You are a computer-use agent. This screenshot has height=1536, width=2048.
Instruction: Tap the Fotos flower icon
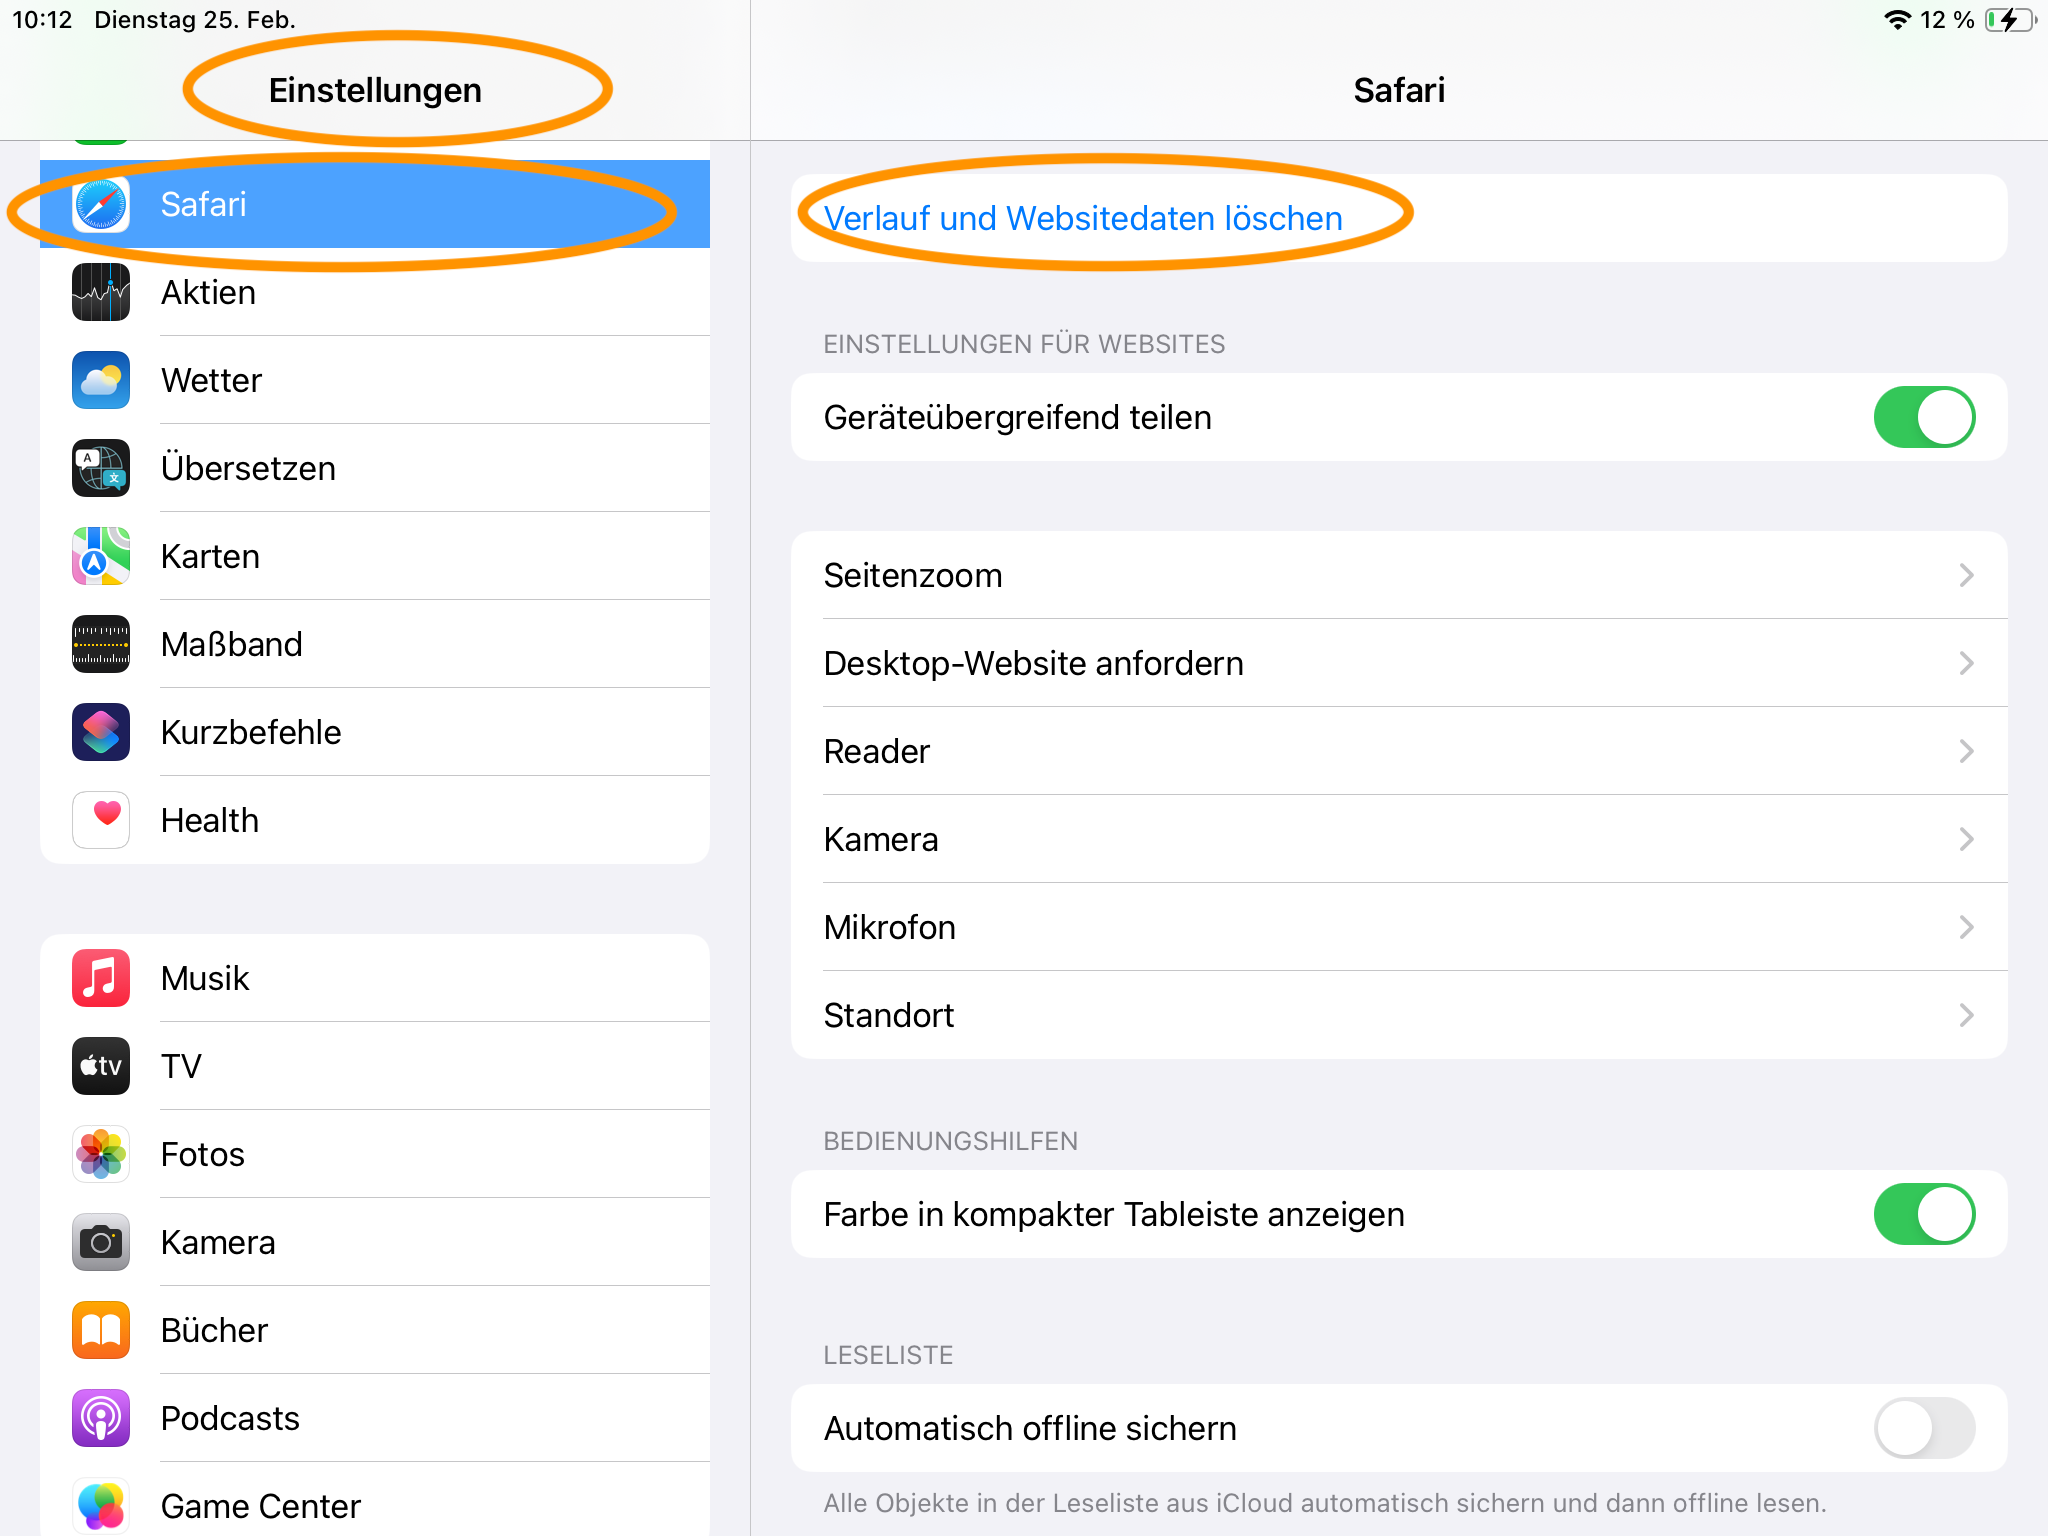pos(101,1154)
